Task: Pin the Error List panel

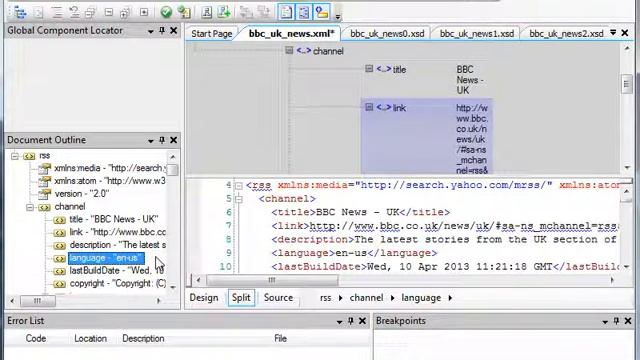Action: [351, 321]
